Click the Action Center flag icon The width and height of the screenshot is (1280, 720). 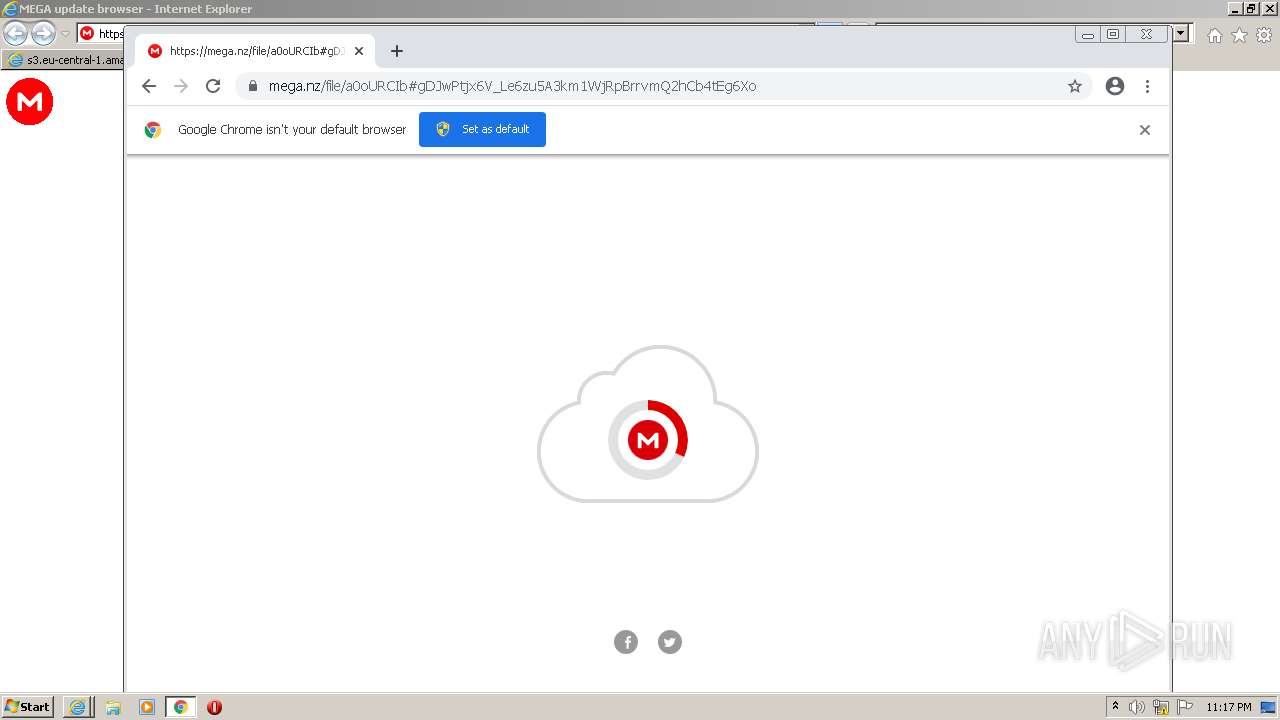(x=1185, y=707)
